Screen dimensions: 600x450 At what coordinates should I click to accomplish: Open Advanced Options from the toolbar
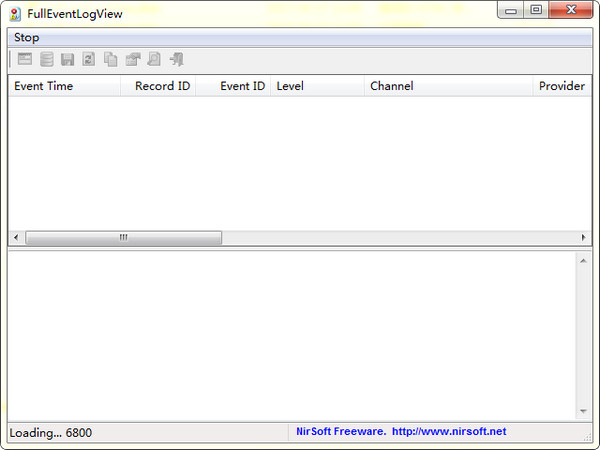coord(25,60)
